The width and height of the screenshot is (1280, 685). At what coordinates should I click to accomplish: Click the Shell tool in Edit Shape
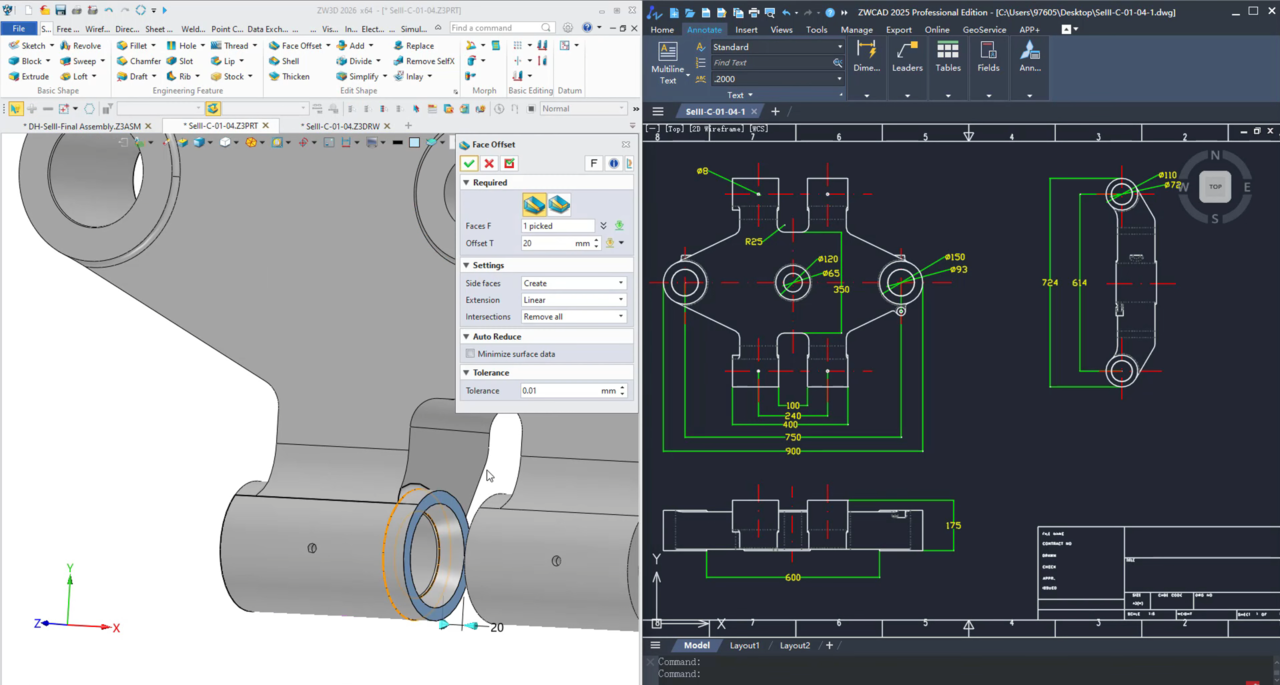[290, 61]
